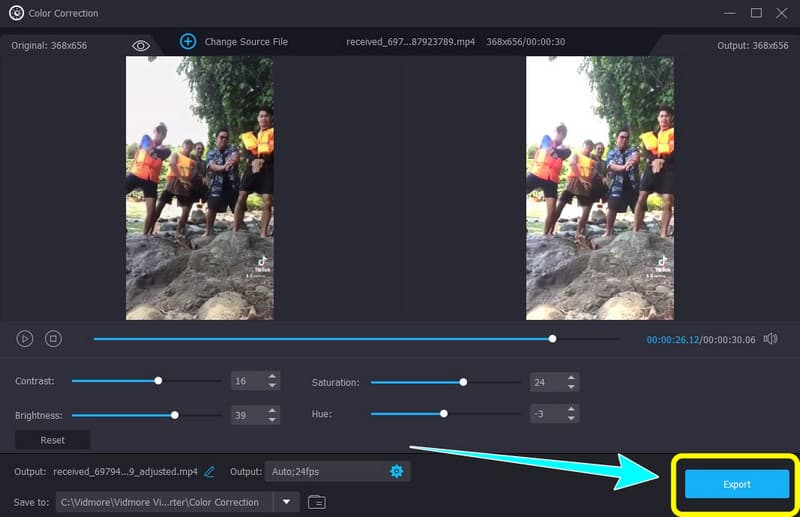Increase the Saturation value with up arrow
800x517 pixels.
click(x=571, y=377)
